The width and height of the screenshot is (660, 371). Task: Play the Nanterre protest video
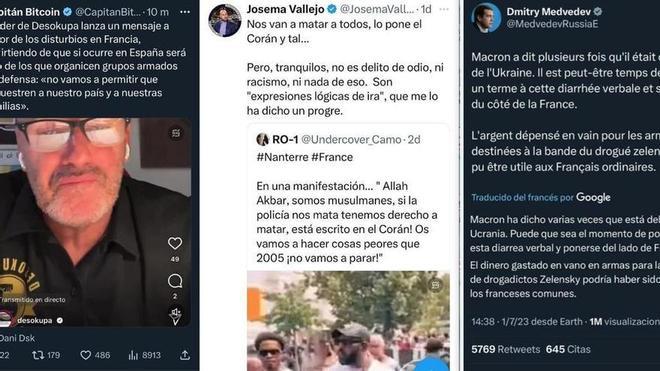pos(348,321)
